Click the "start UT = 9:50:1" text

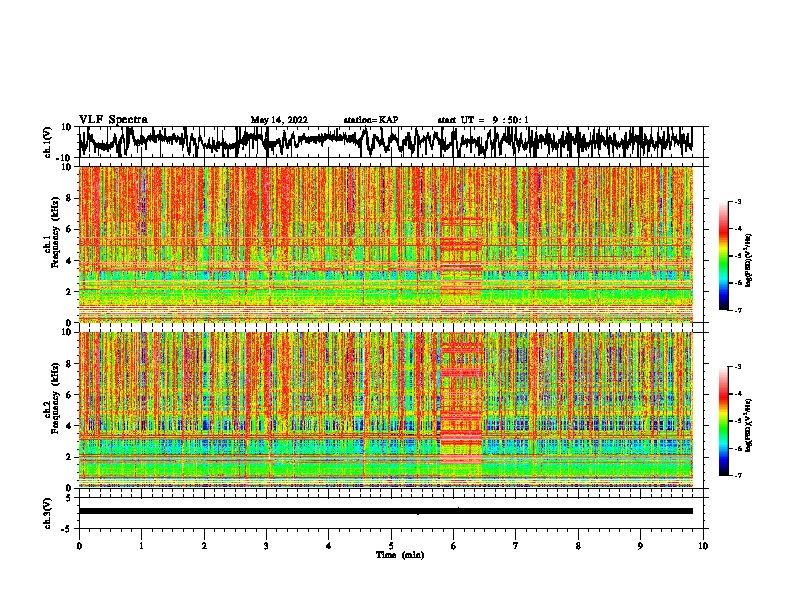point(483,120)
